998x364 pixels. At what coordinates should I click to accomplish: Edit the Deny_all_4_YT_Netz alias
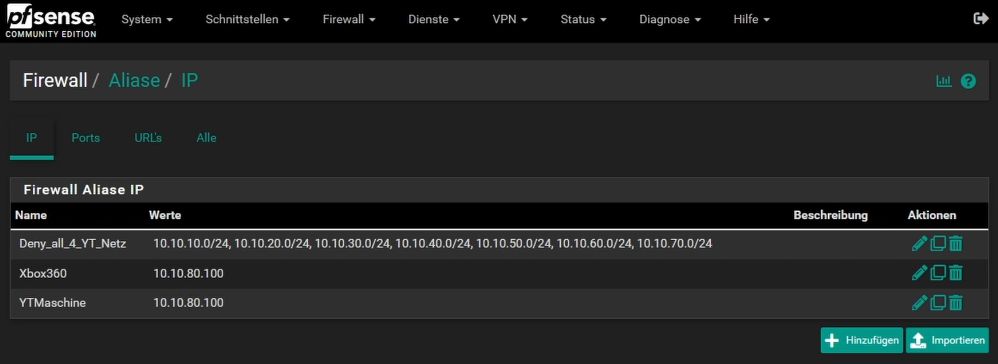[919, 243]
